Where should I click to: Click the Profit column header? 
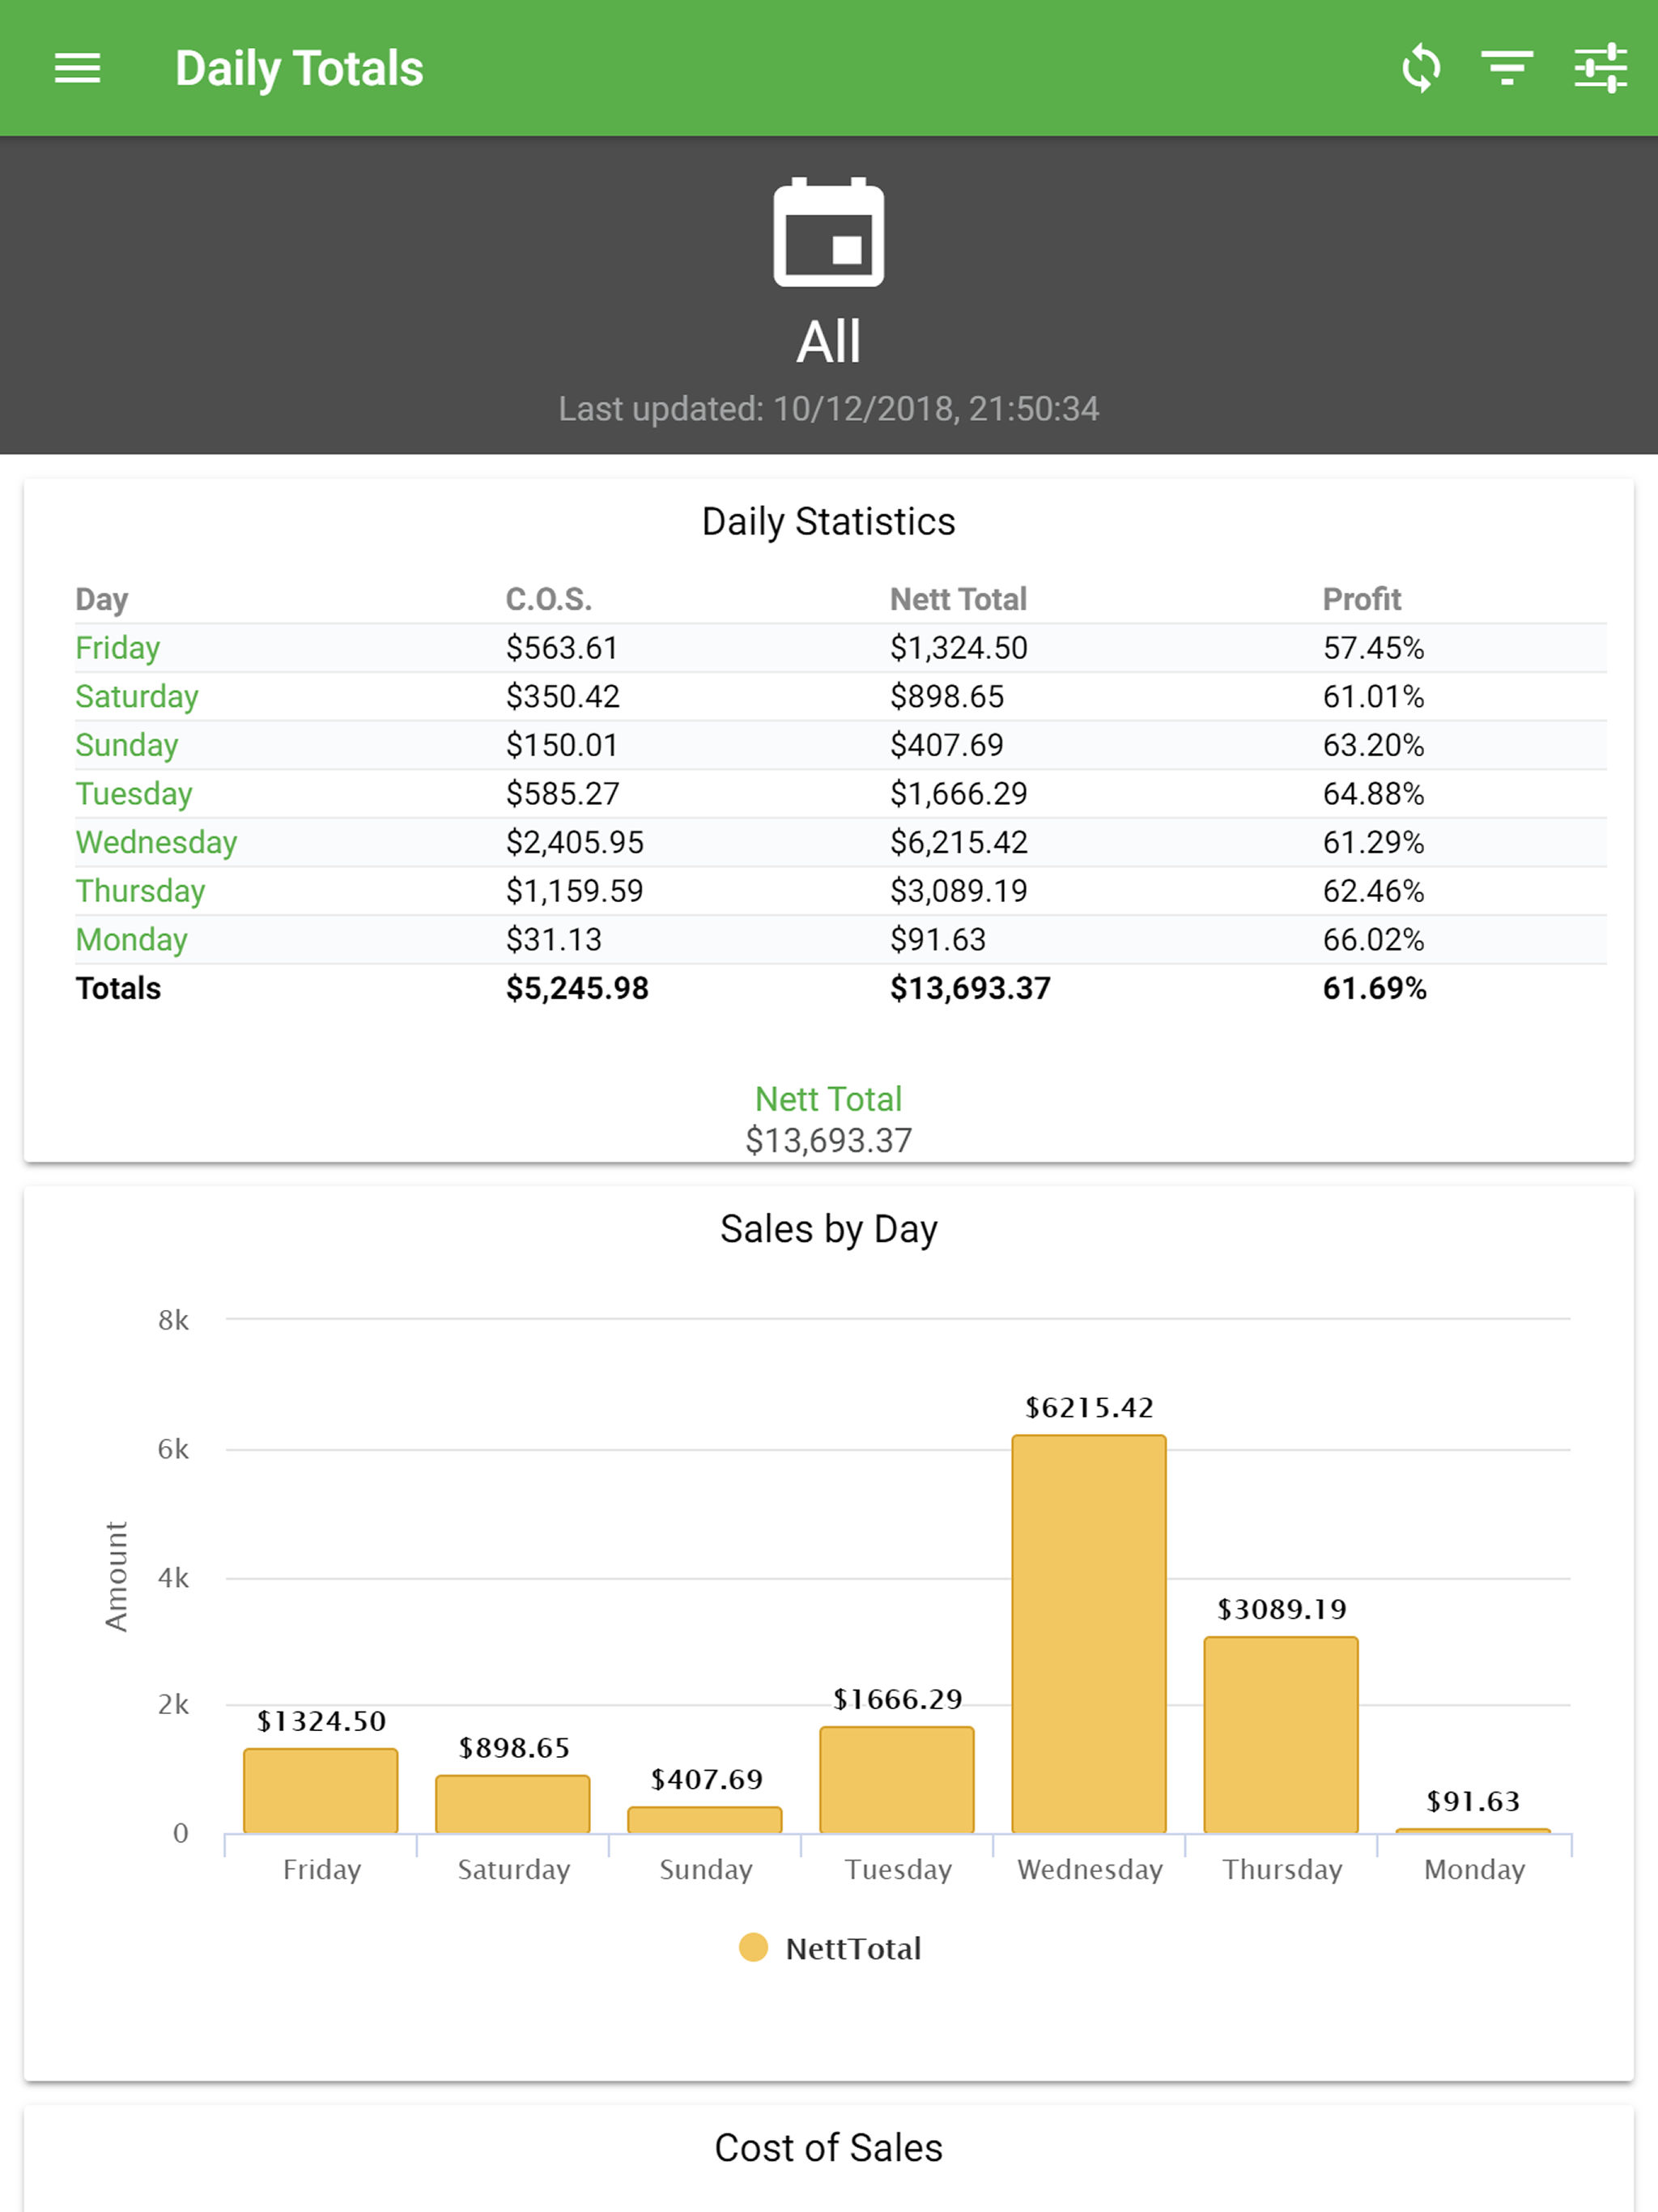pyautogui.click(x=1362, y=599)
